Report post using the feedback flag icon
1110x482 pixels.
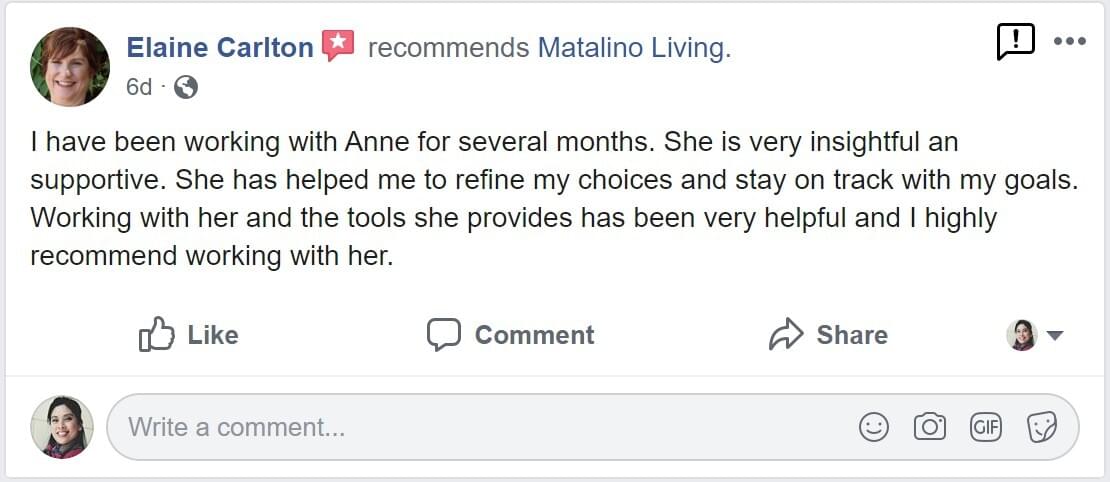[x=1015, y=41]
